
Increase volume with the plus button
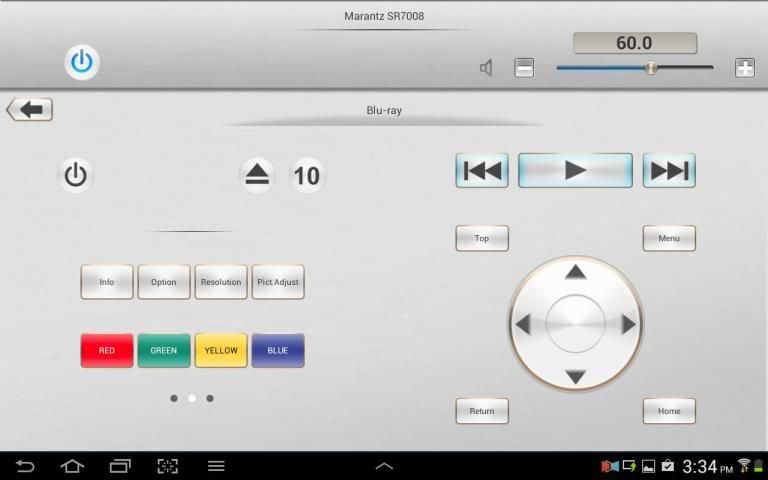[x=744, y=68]
